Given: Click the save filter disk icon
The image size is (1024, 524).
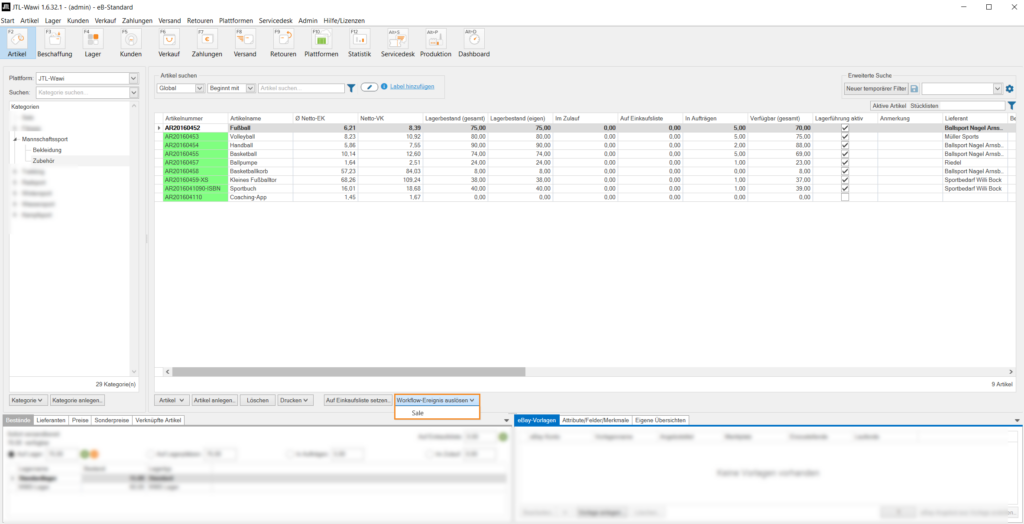Looking at the screenshot, I should coord(913,89).
